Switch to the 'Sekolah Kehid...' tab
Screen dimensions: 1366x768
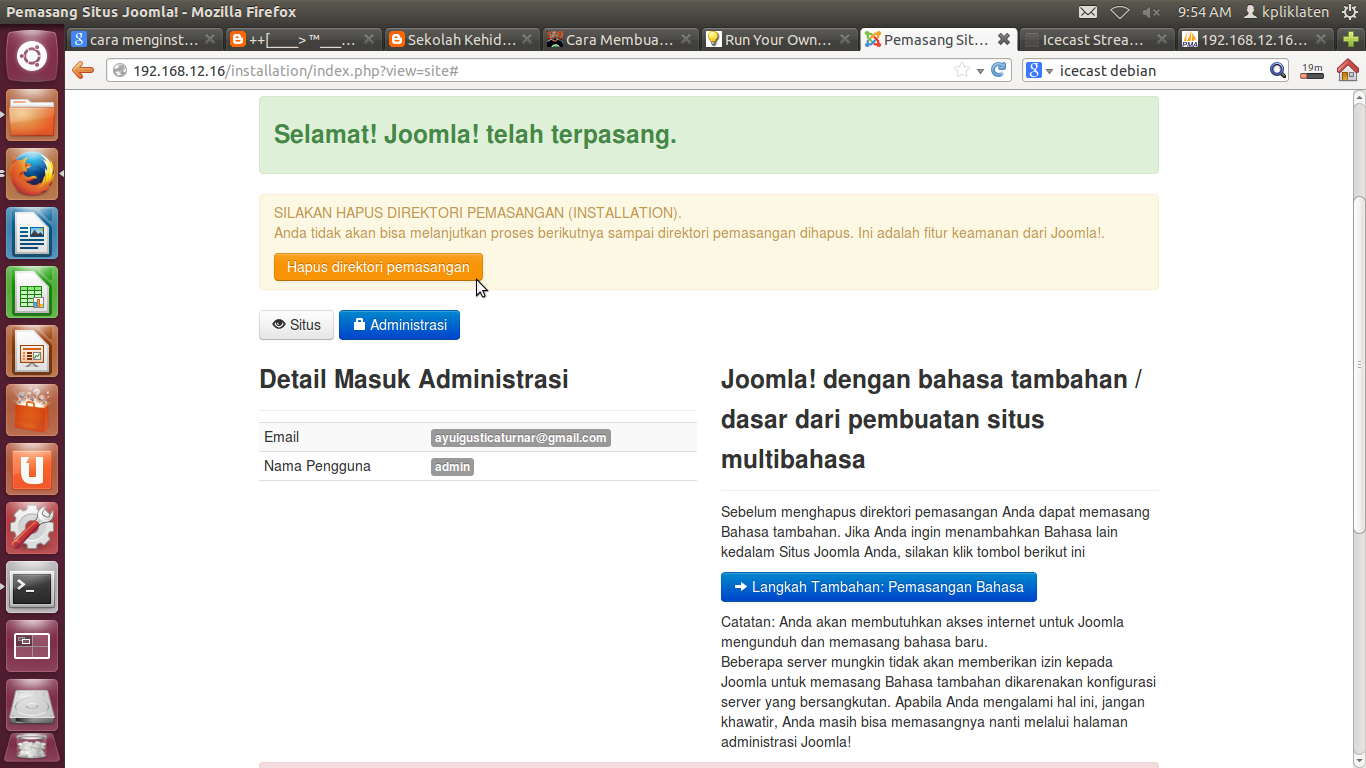[x=462, y=40]
